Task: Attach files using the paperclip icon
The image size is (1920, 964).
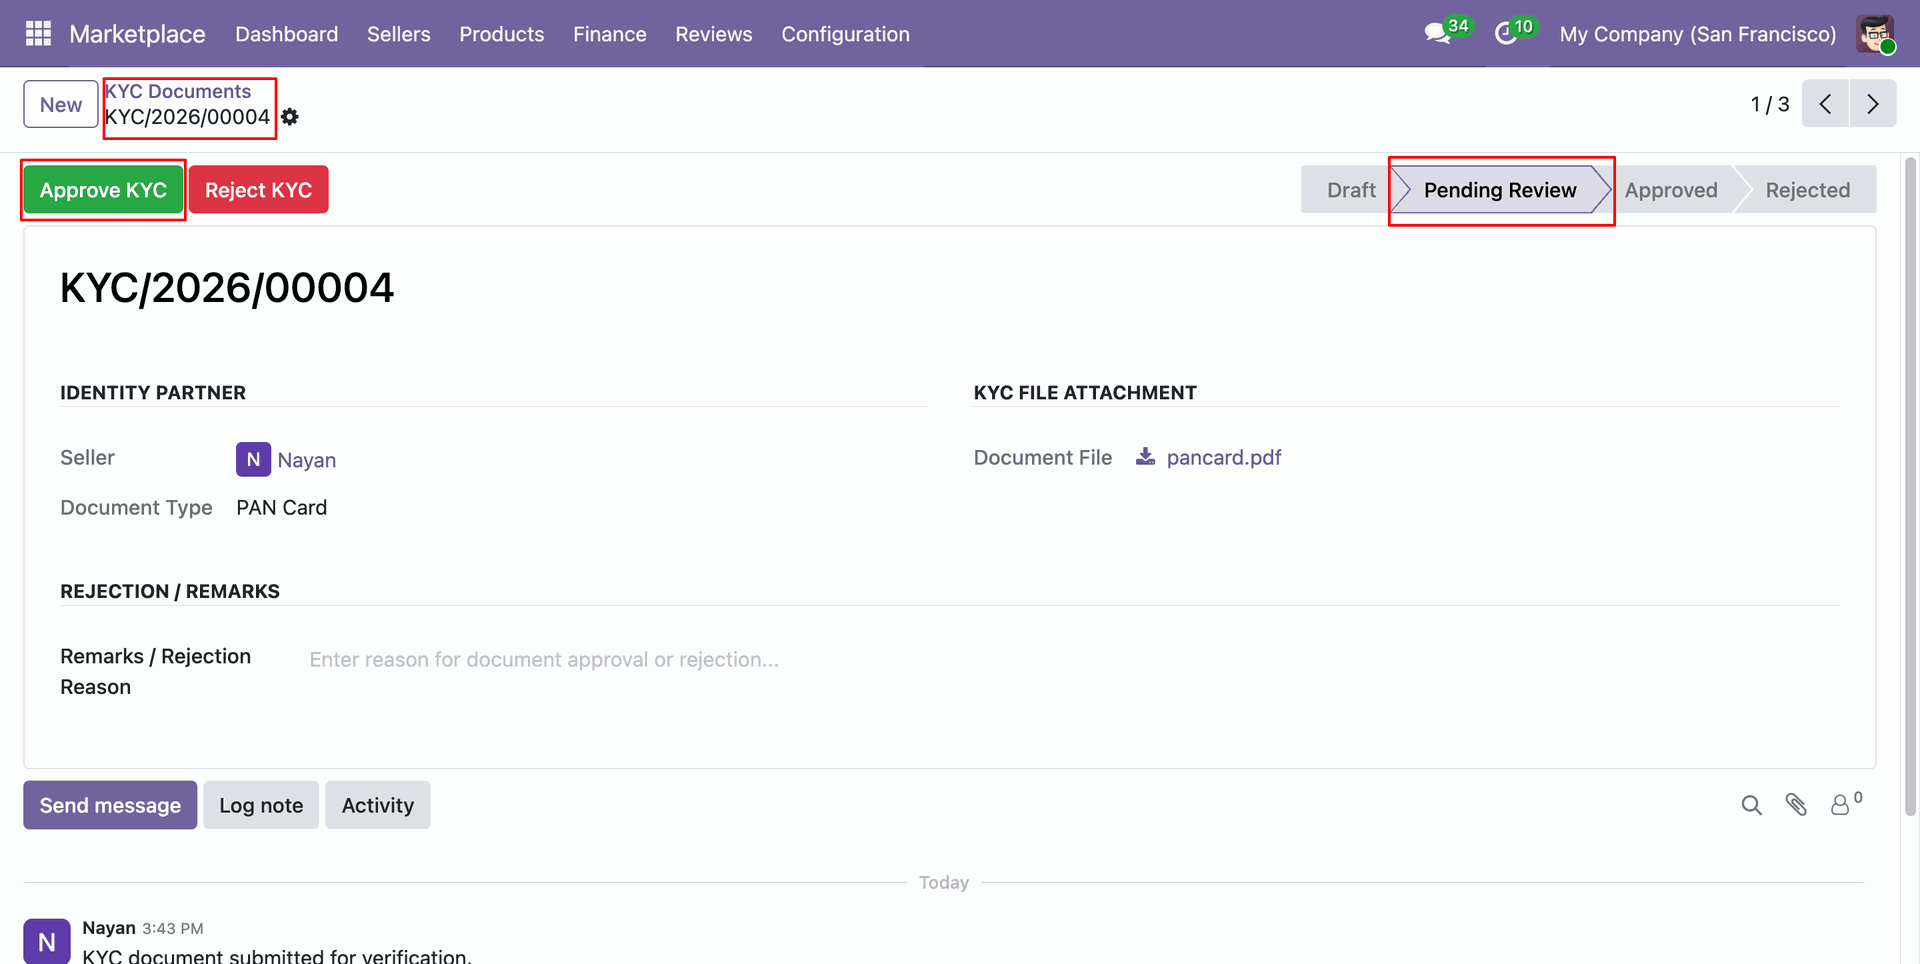Action: 1796,805
